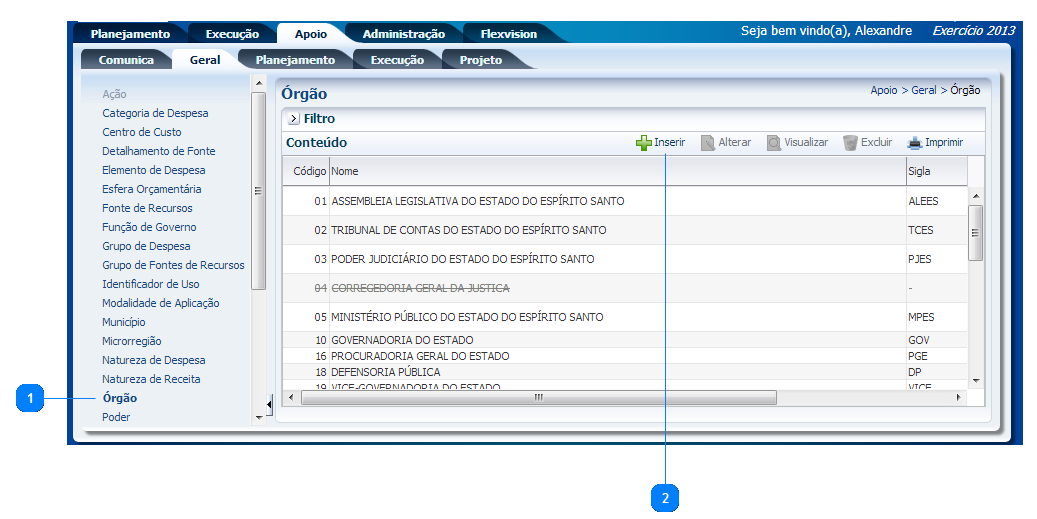Viewport: 1037px width, 519px height.
Task: Select Fonte de Recursos sidebar item
Action: tap(147, 208)
